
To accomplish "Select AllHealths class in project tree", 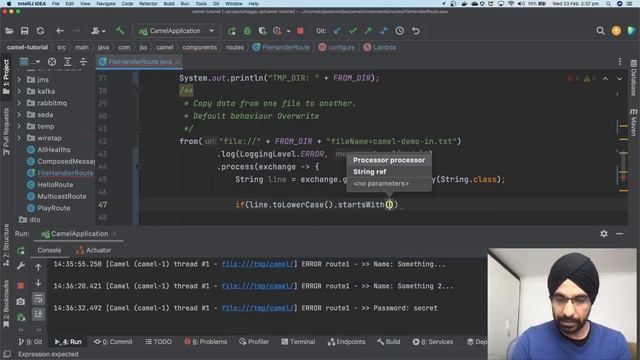I will tap(54, 150).
